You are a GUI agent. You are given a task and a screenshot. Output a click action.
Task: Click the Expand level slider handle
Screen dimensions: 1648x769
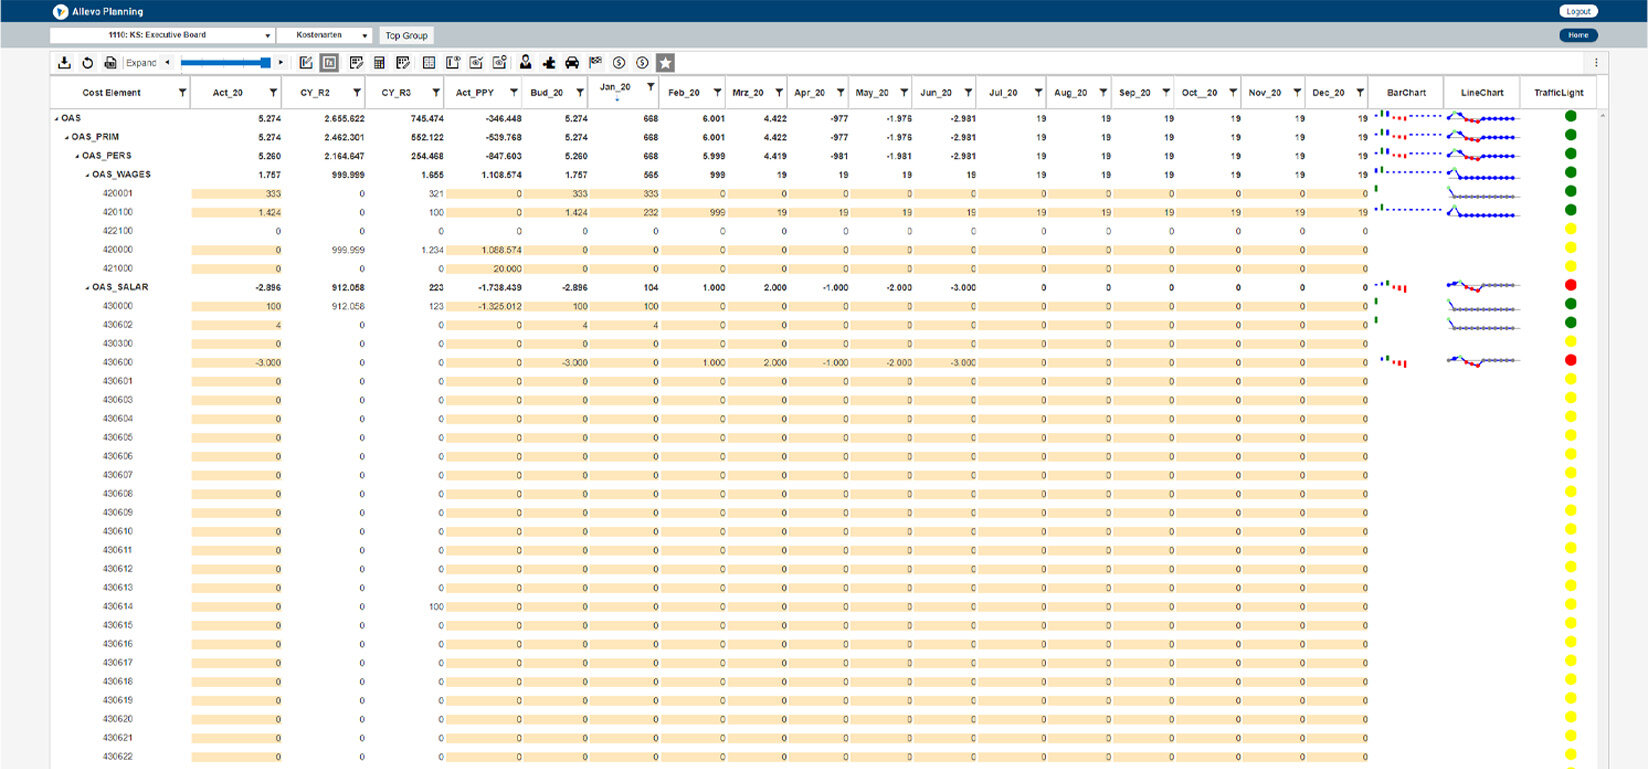(x=265, y=63)
